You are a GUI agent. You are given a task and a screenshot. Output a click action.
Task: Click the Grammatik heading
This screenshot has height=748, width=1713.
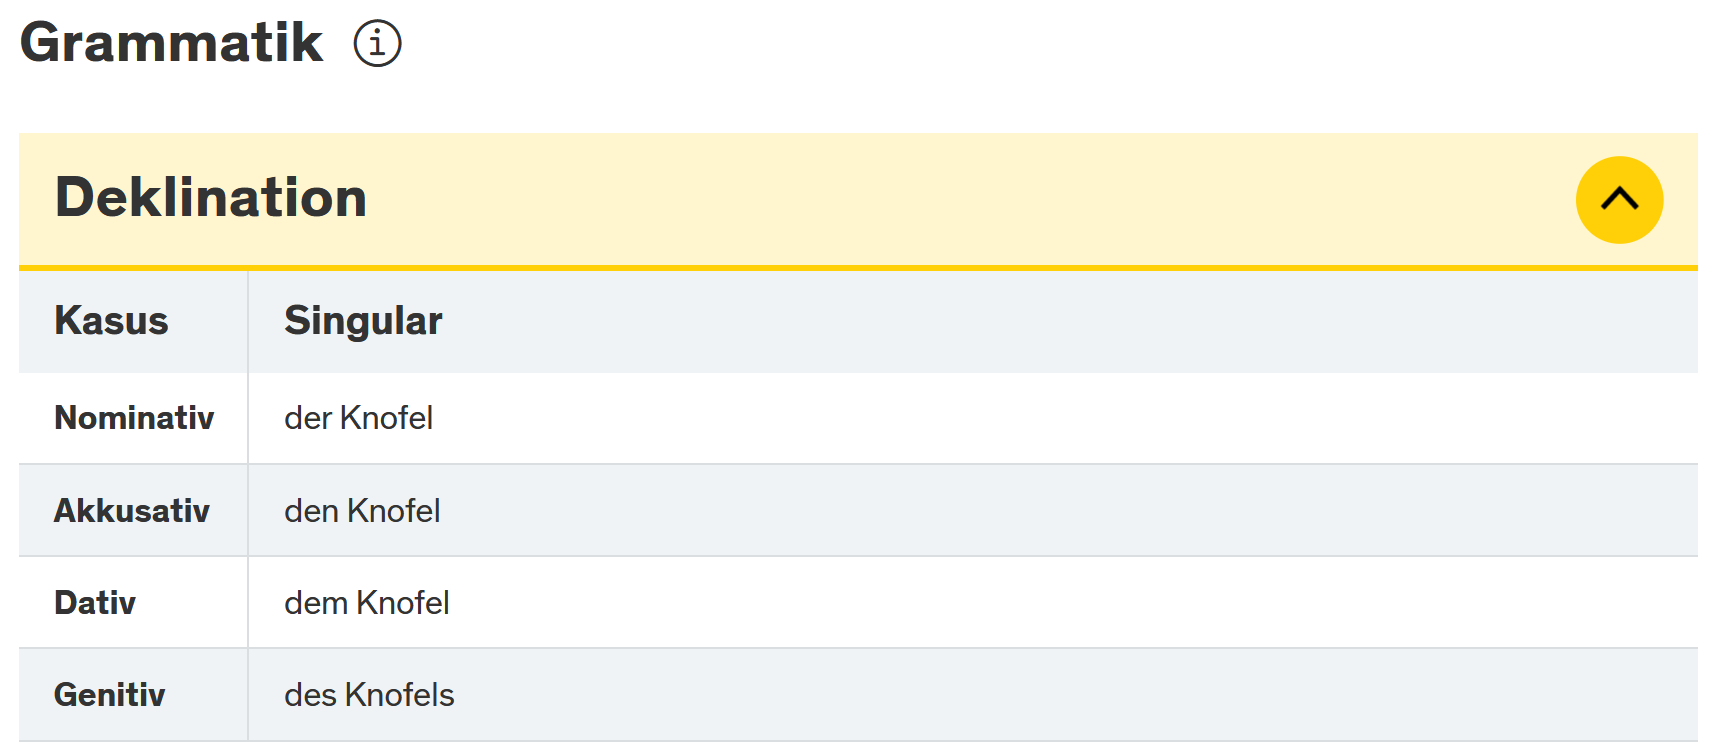click(171, 43)
